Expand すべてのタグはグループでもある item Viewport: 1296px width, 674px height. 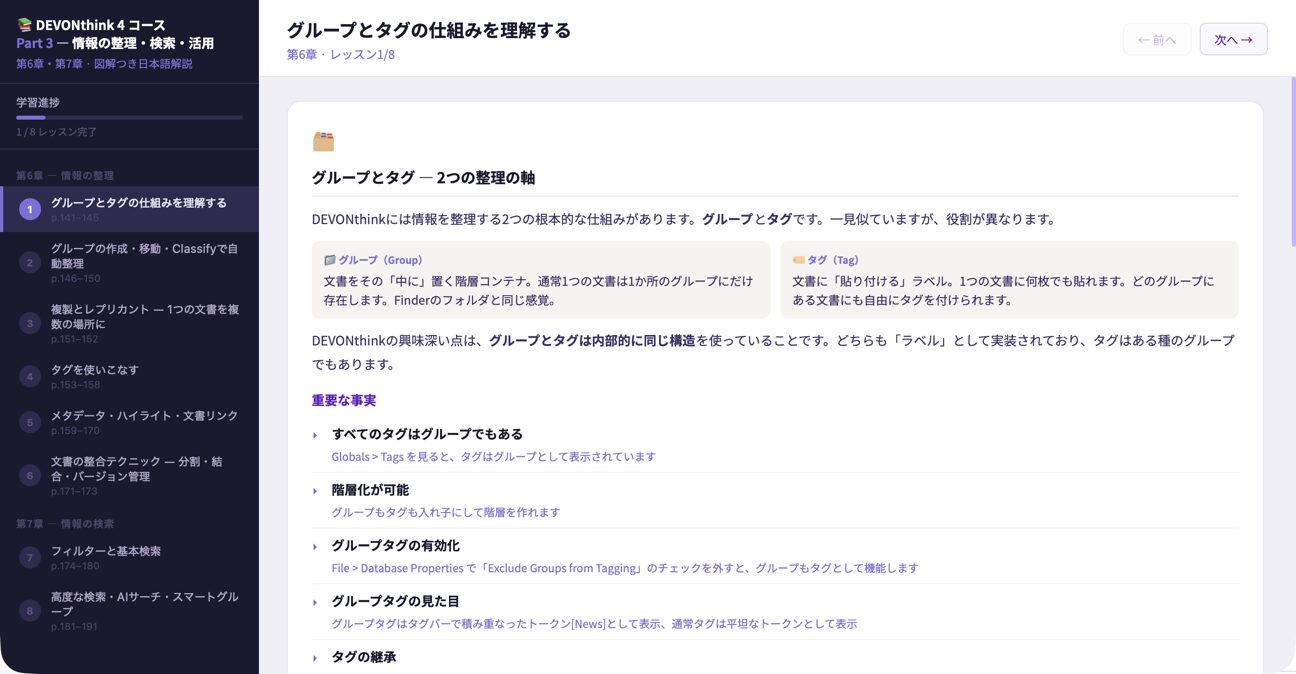coord(315,435)
